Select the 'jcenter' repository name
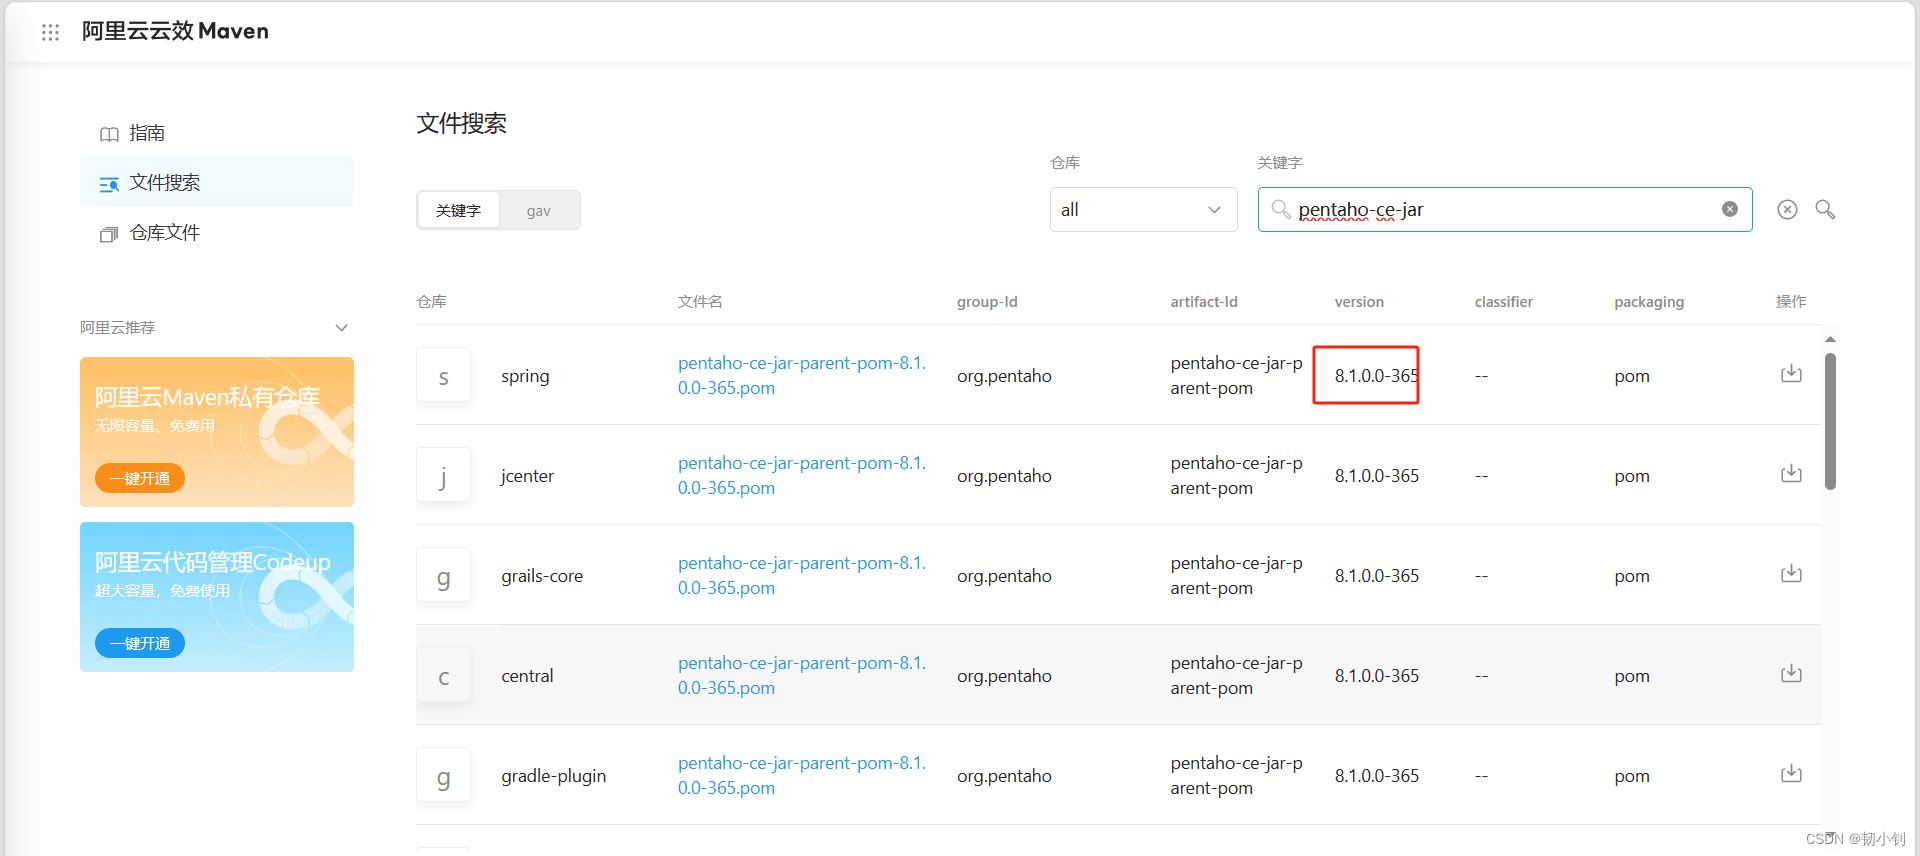 pyautogui.click(x=527, y=476)
